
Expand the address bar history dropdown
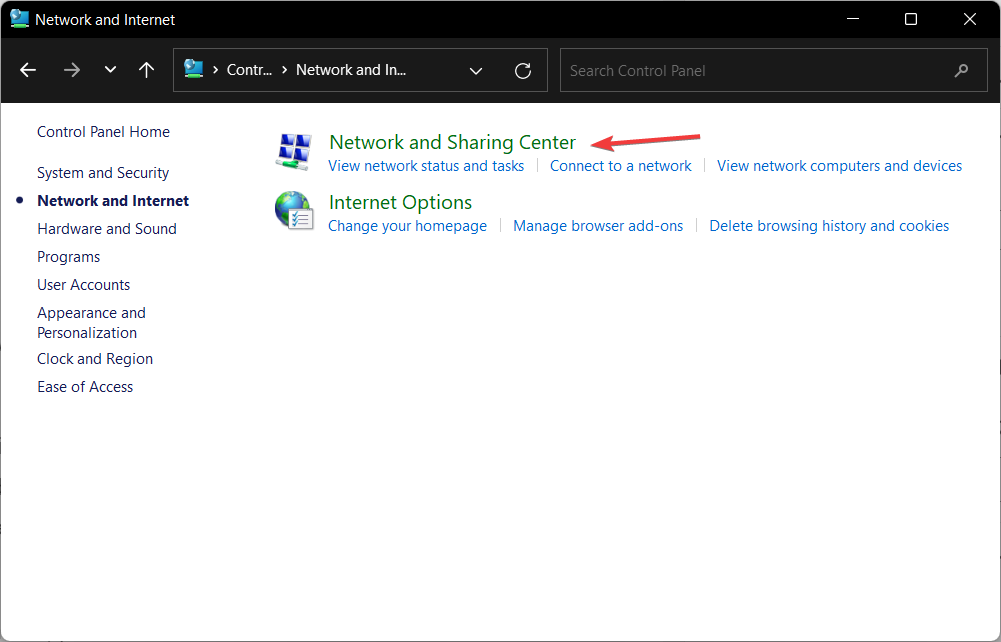pyautogui.click(x=476, y=71)
